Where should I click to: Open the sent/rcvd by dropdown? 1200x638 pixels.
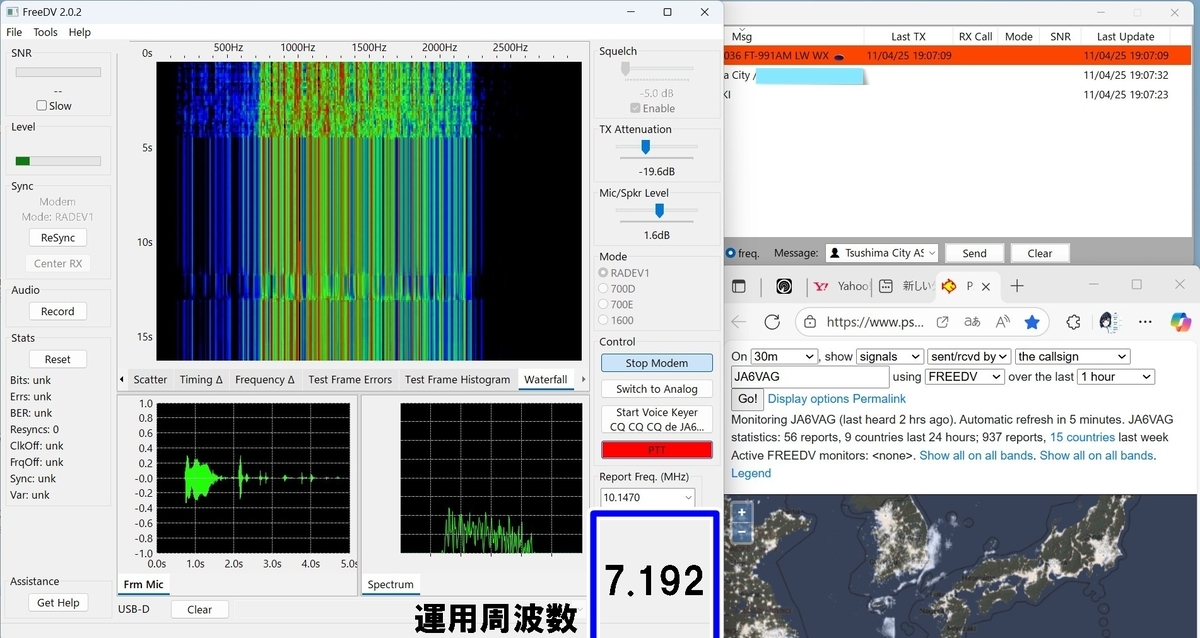(969, 356)
